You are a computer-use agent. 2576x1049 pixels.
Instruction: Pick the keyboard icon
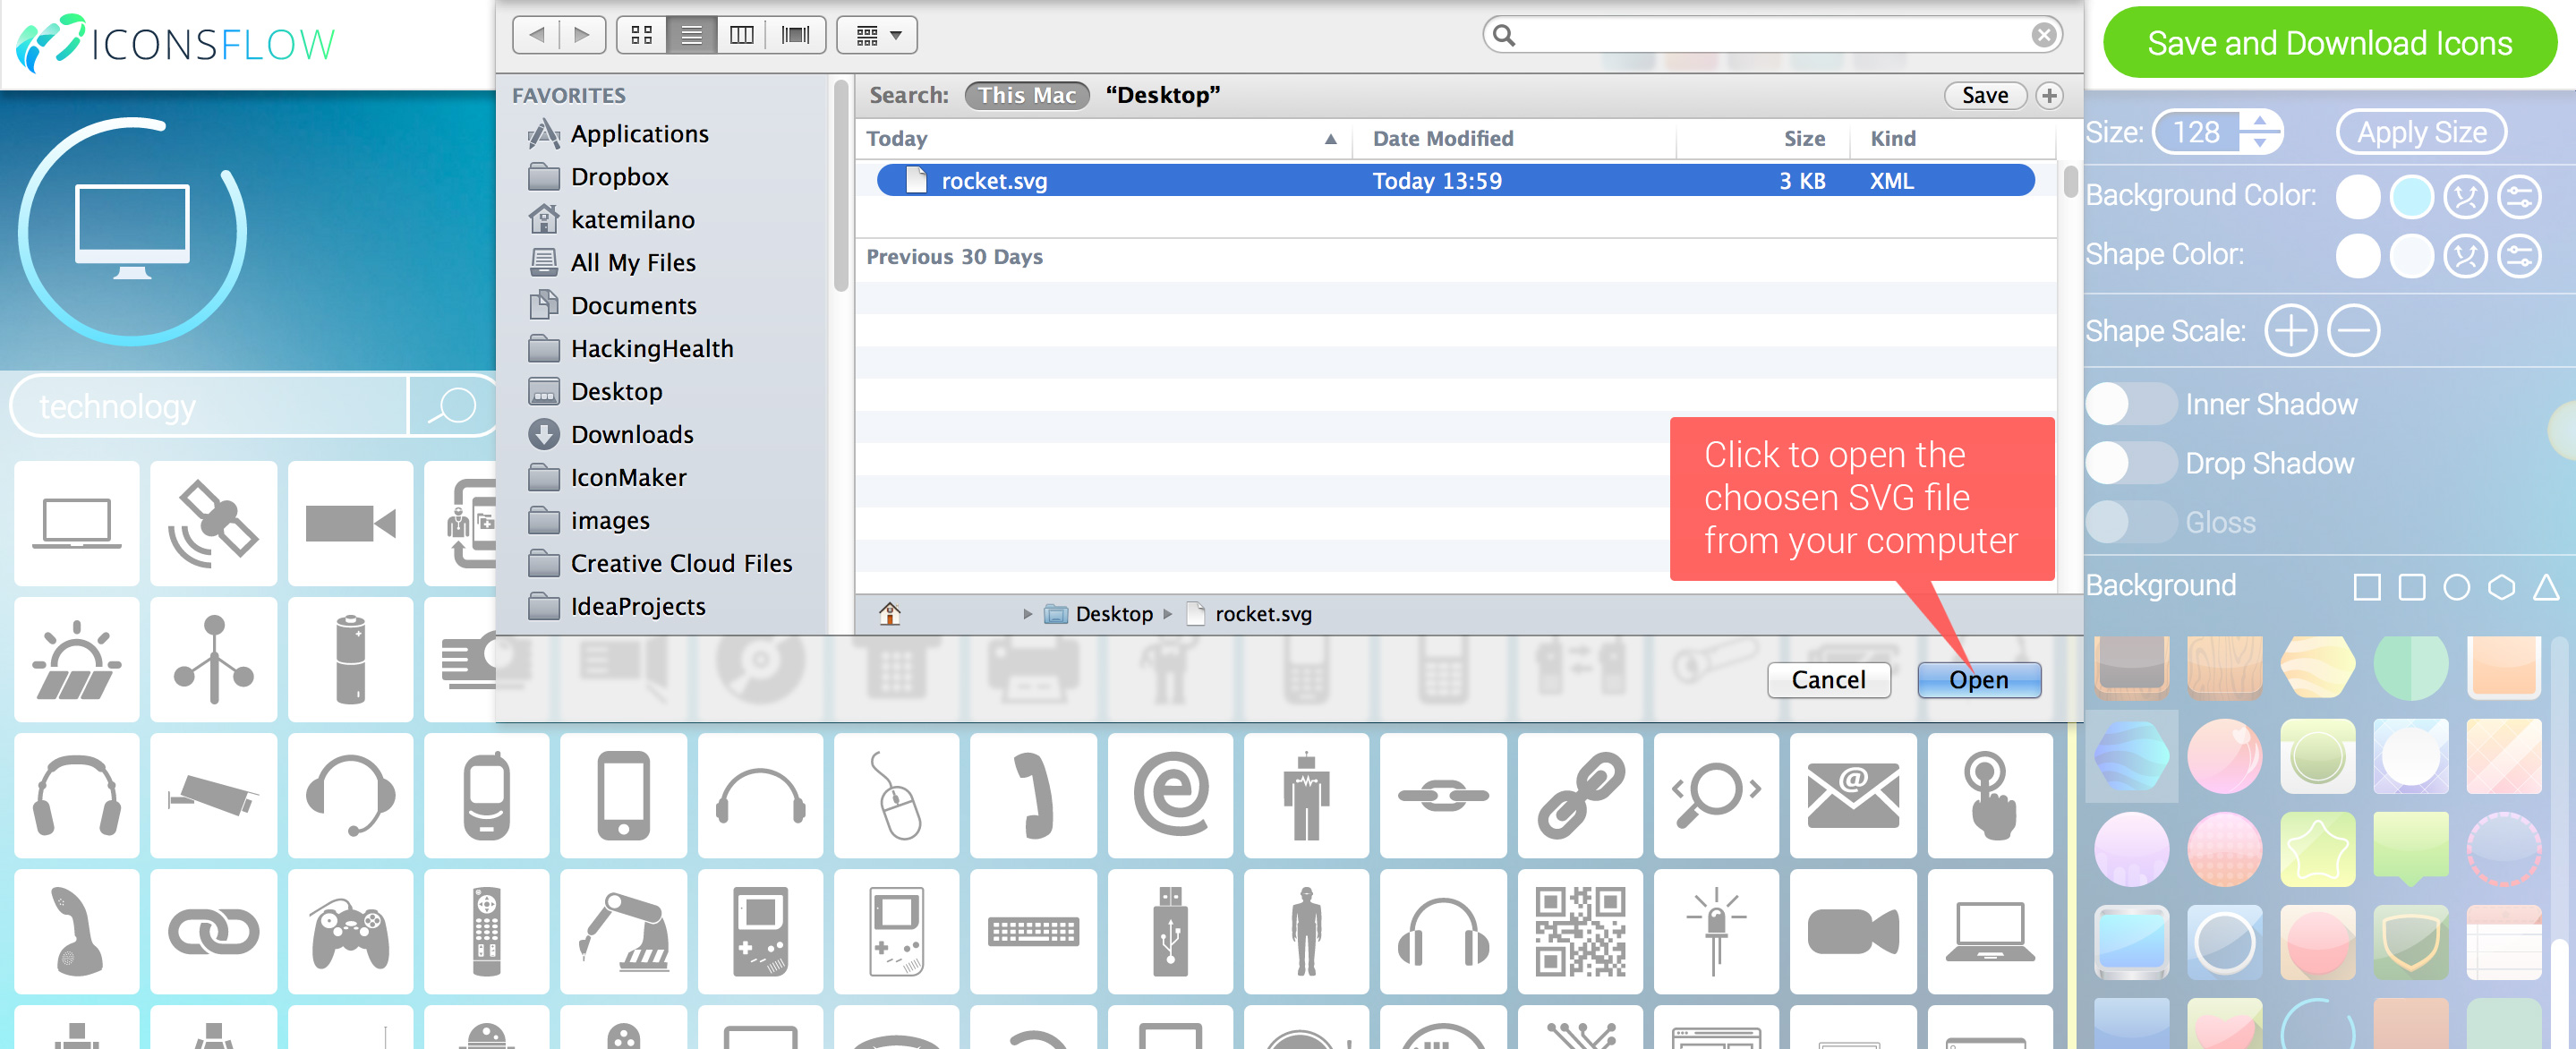click(1033, 931)
